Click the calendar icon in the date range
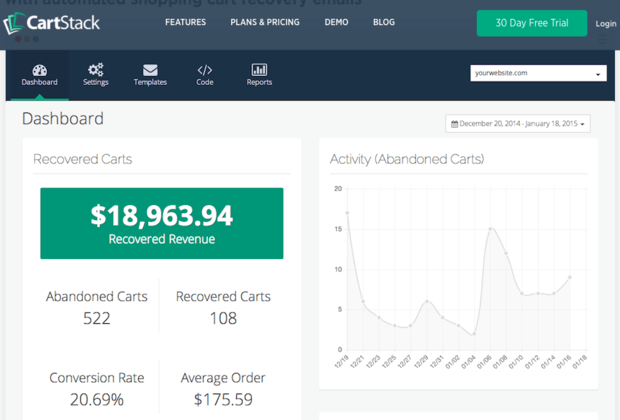Image resolution: width=620 pixels, height=420 pixels. pos(455,124)
